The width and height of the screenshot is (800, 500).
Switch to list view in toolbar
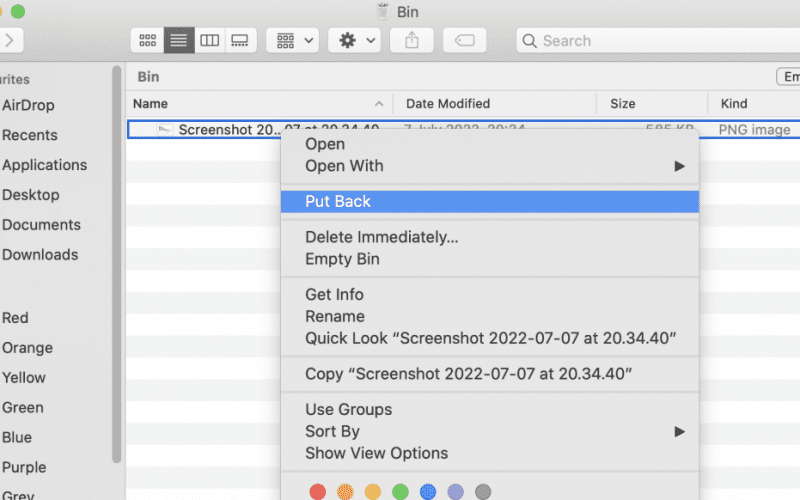(179, 41)
